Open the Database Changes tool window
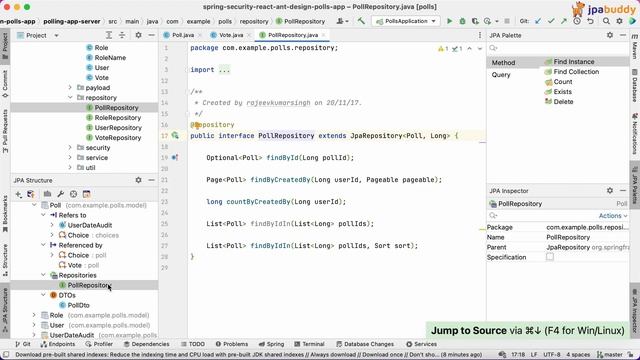Viewport: 640px width, 360px height. coord(364,344)
